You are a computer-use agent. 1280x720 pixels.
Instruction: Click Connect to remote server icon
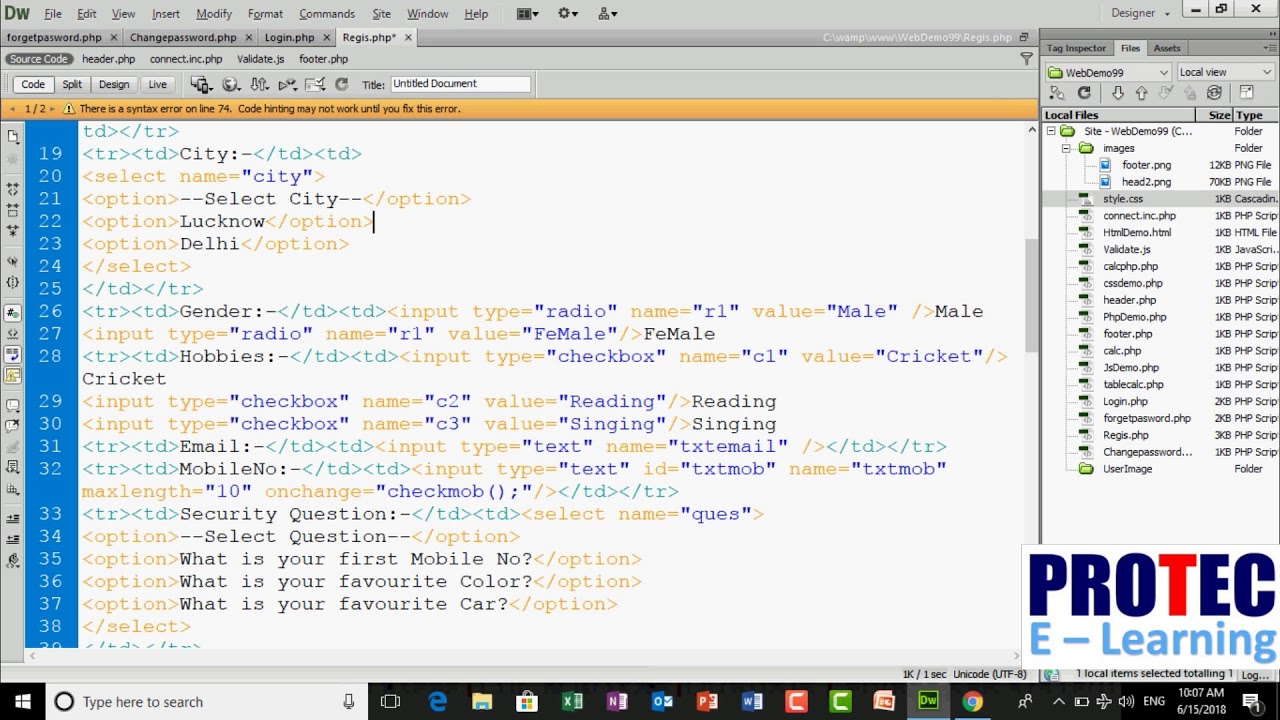(1057, 93)
